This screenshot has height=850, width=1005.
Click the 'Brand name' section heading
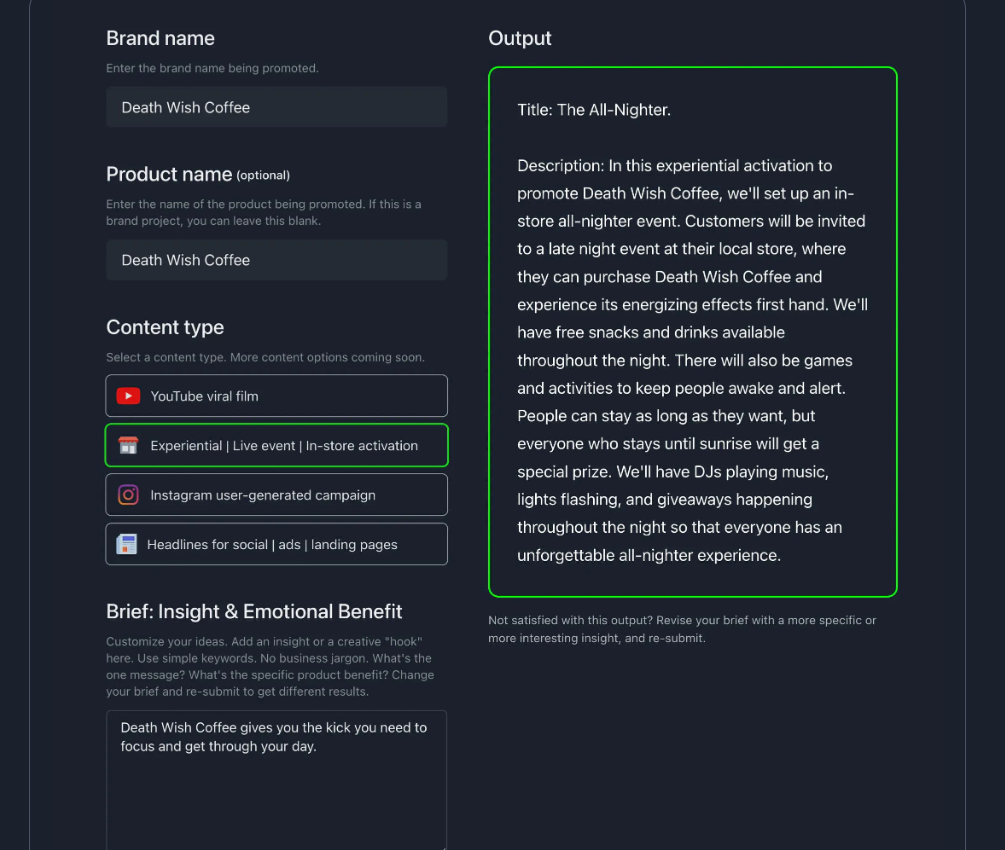tap(160, 38)
